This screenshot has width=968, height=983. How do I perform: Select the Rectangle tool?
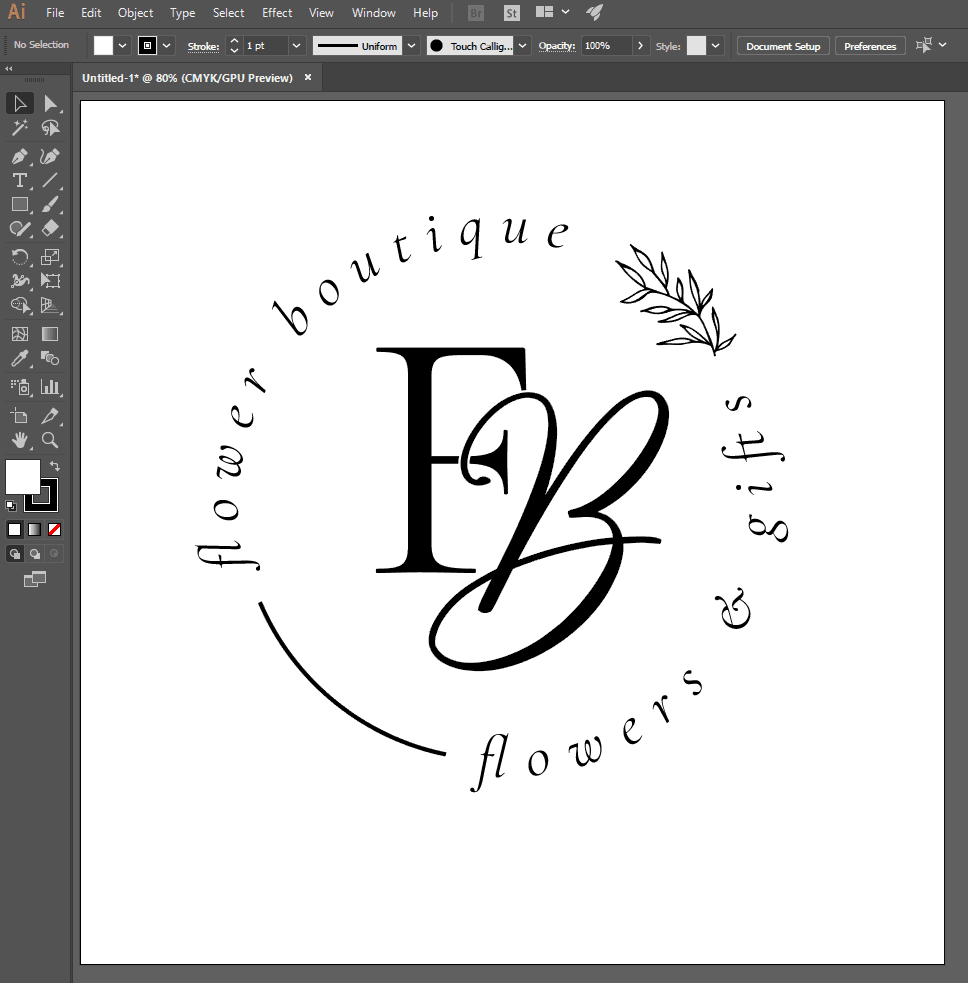19,204
